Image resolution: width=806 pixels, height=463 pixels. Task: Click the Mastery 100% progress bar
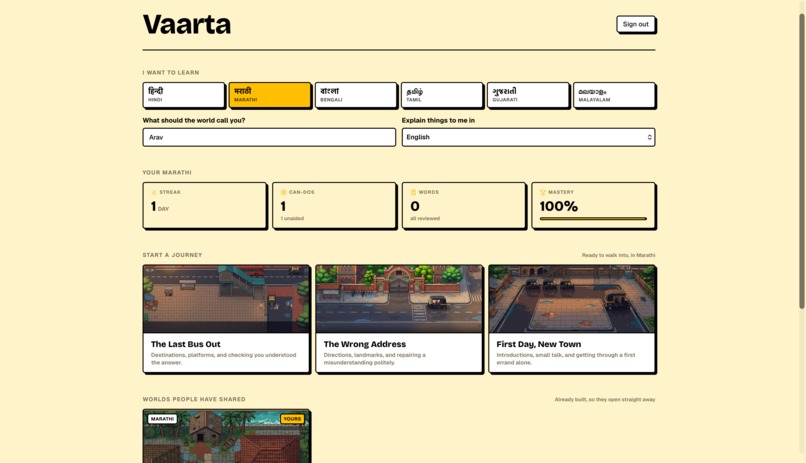click(x=593, y=219)
